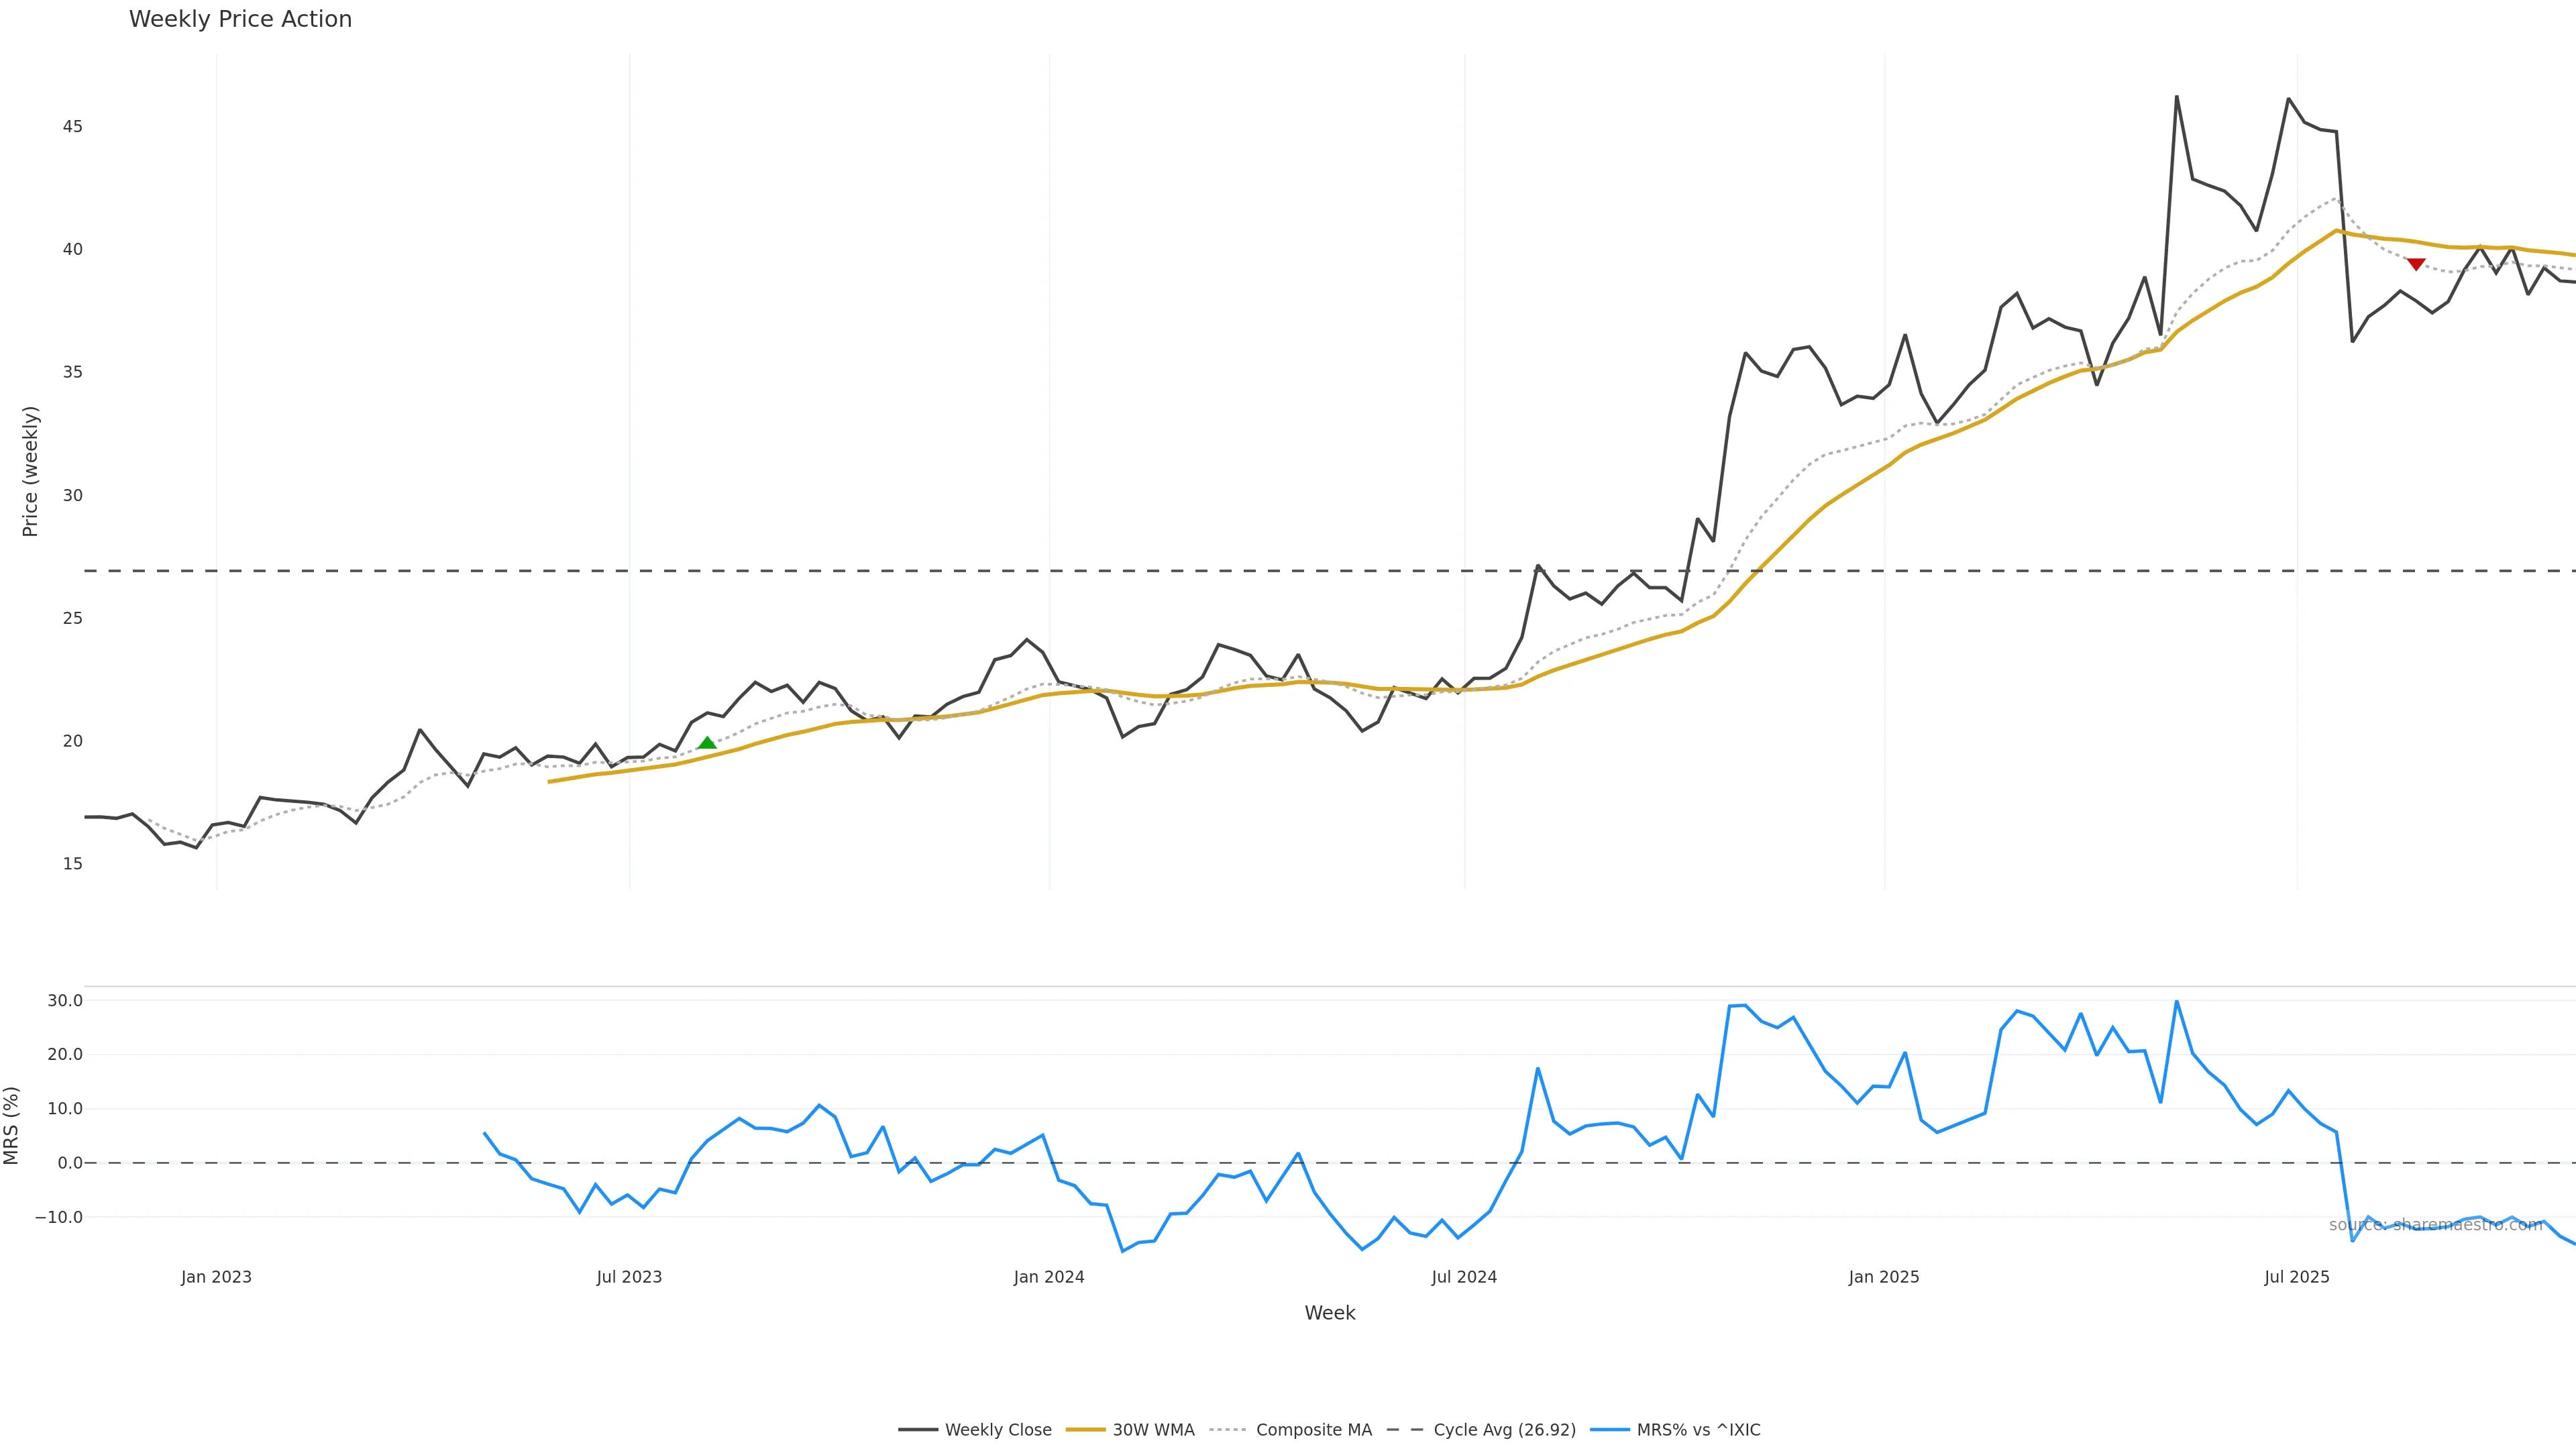This screenshot has height=1449, width=2576.
Task: Click the dashed Cycle Avg legend line sample
Action: click(1405, 1430)
